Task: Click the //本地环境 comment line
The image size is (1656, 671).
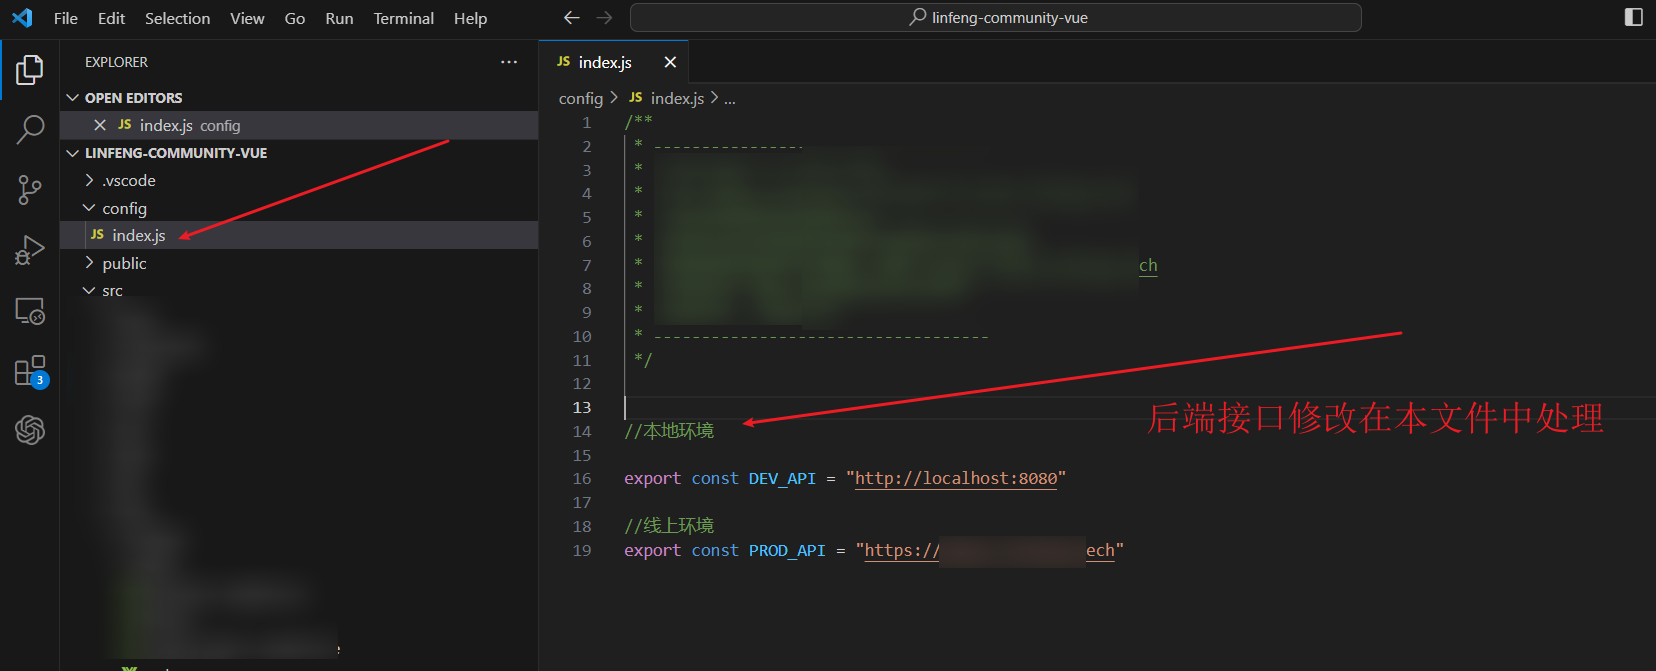Action: point(669,431)
